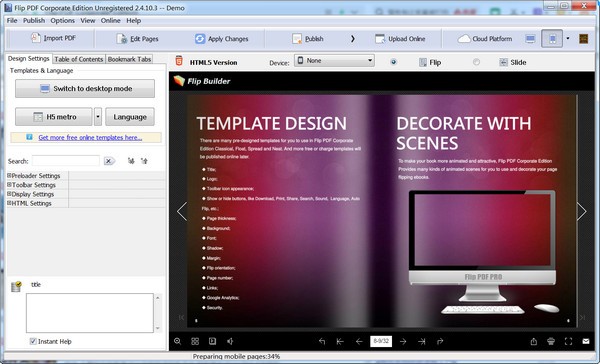Open Edit Pages editor
The width and height of the screenshot is (600, 364).
coord(137,39)
